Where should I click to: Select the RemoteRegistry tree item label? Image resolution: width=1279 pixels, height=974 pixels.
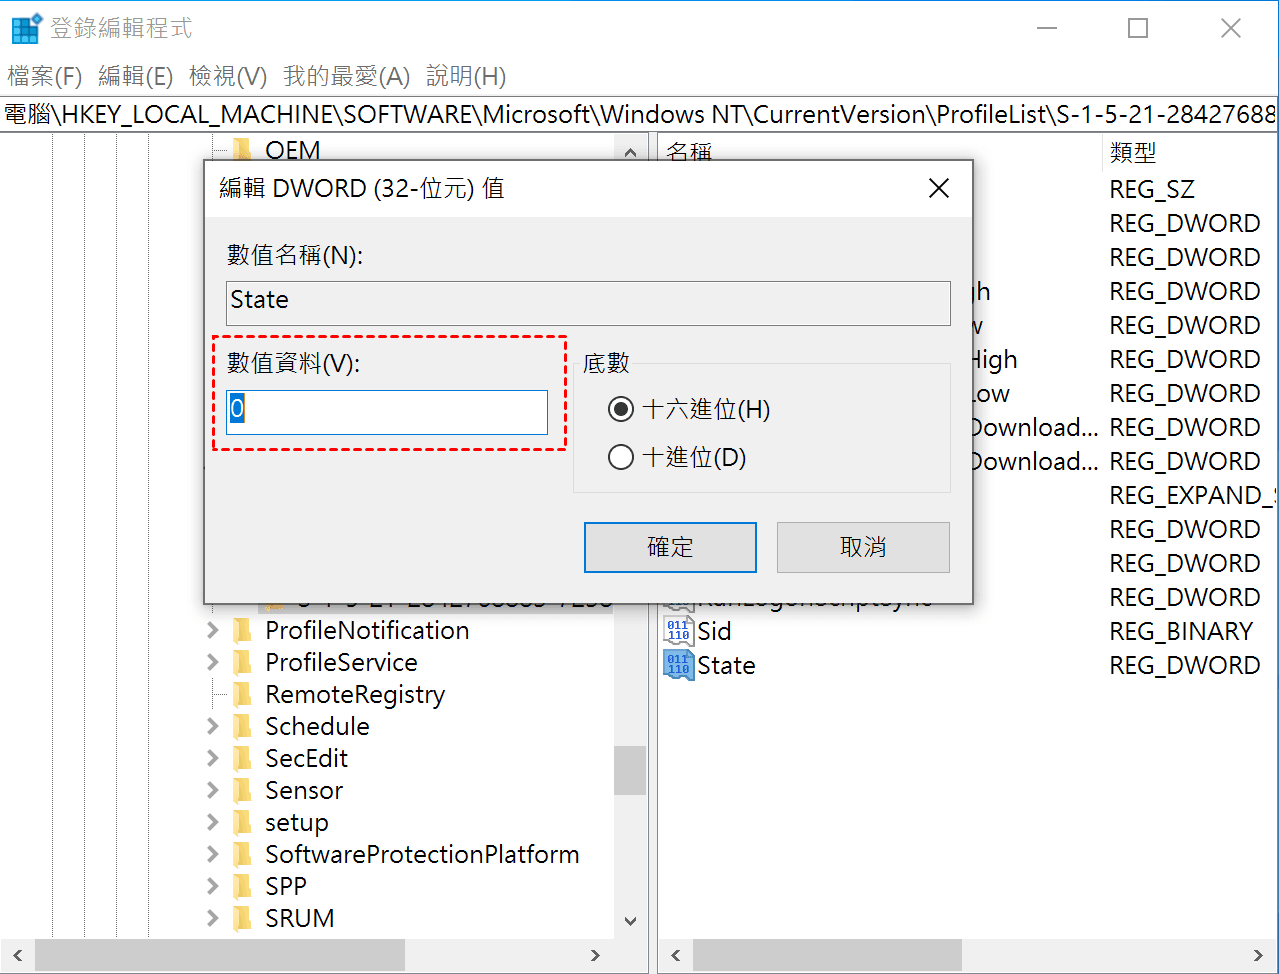355,694
